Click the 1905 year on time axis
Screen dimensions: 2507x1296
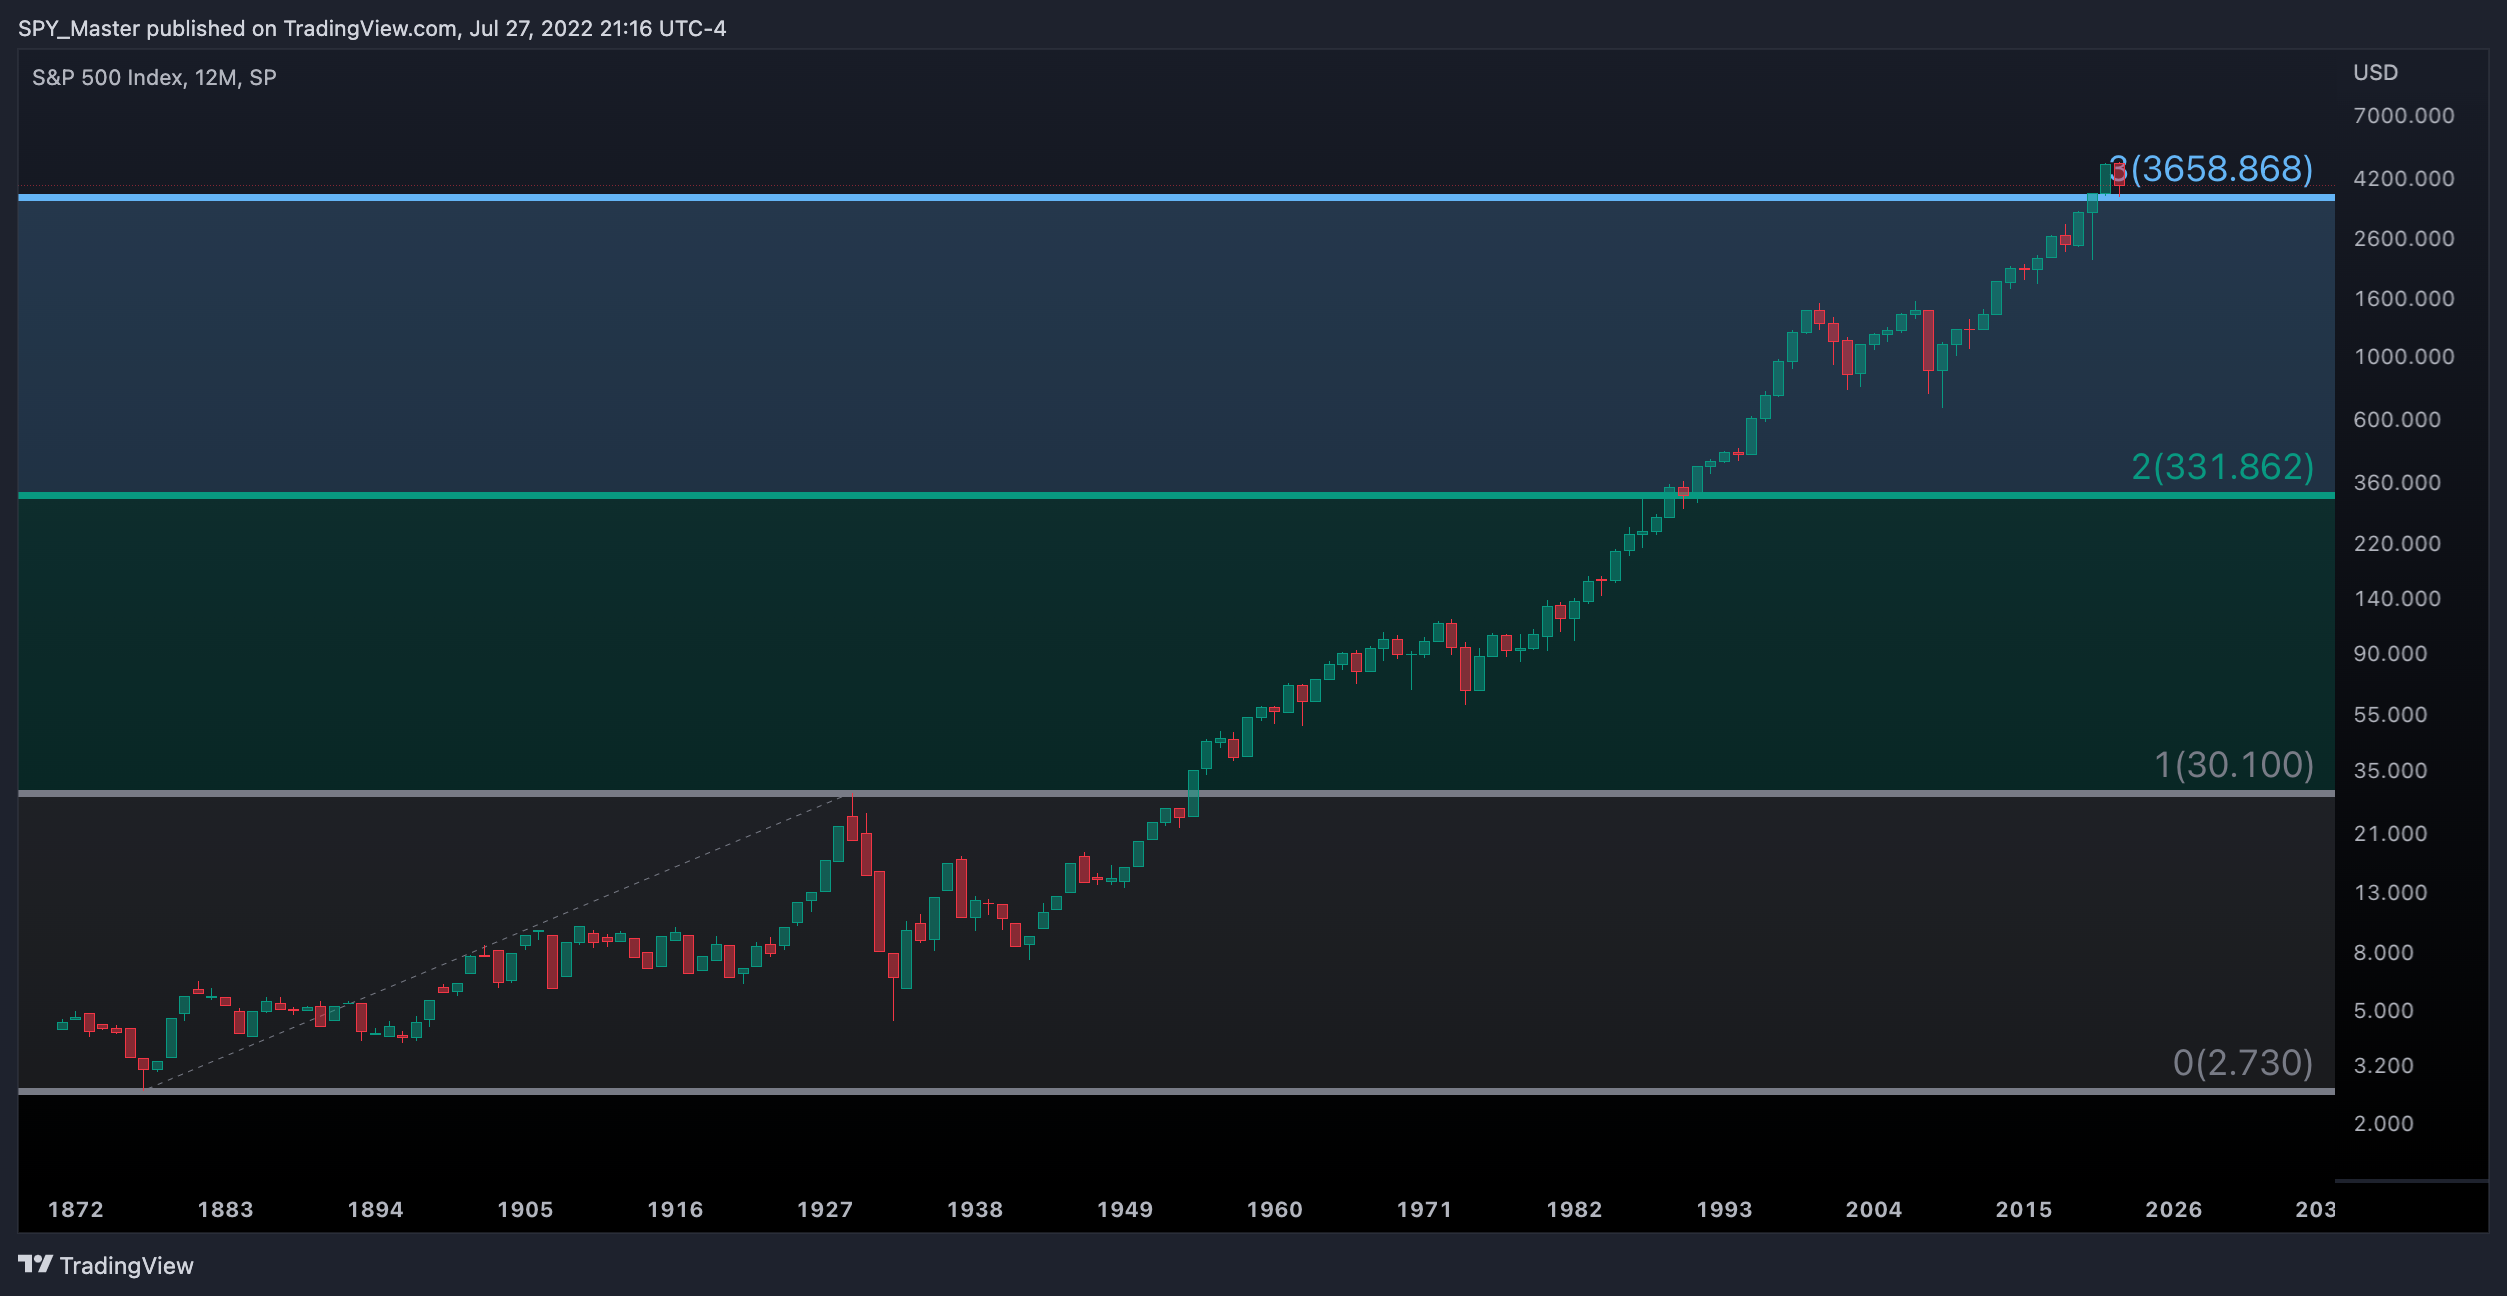coord(526,1210)
